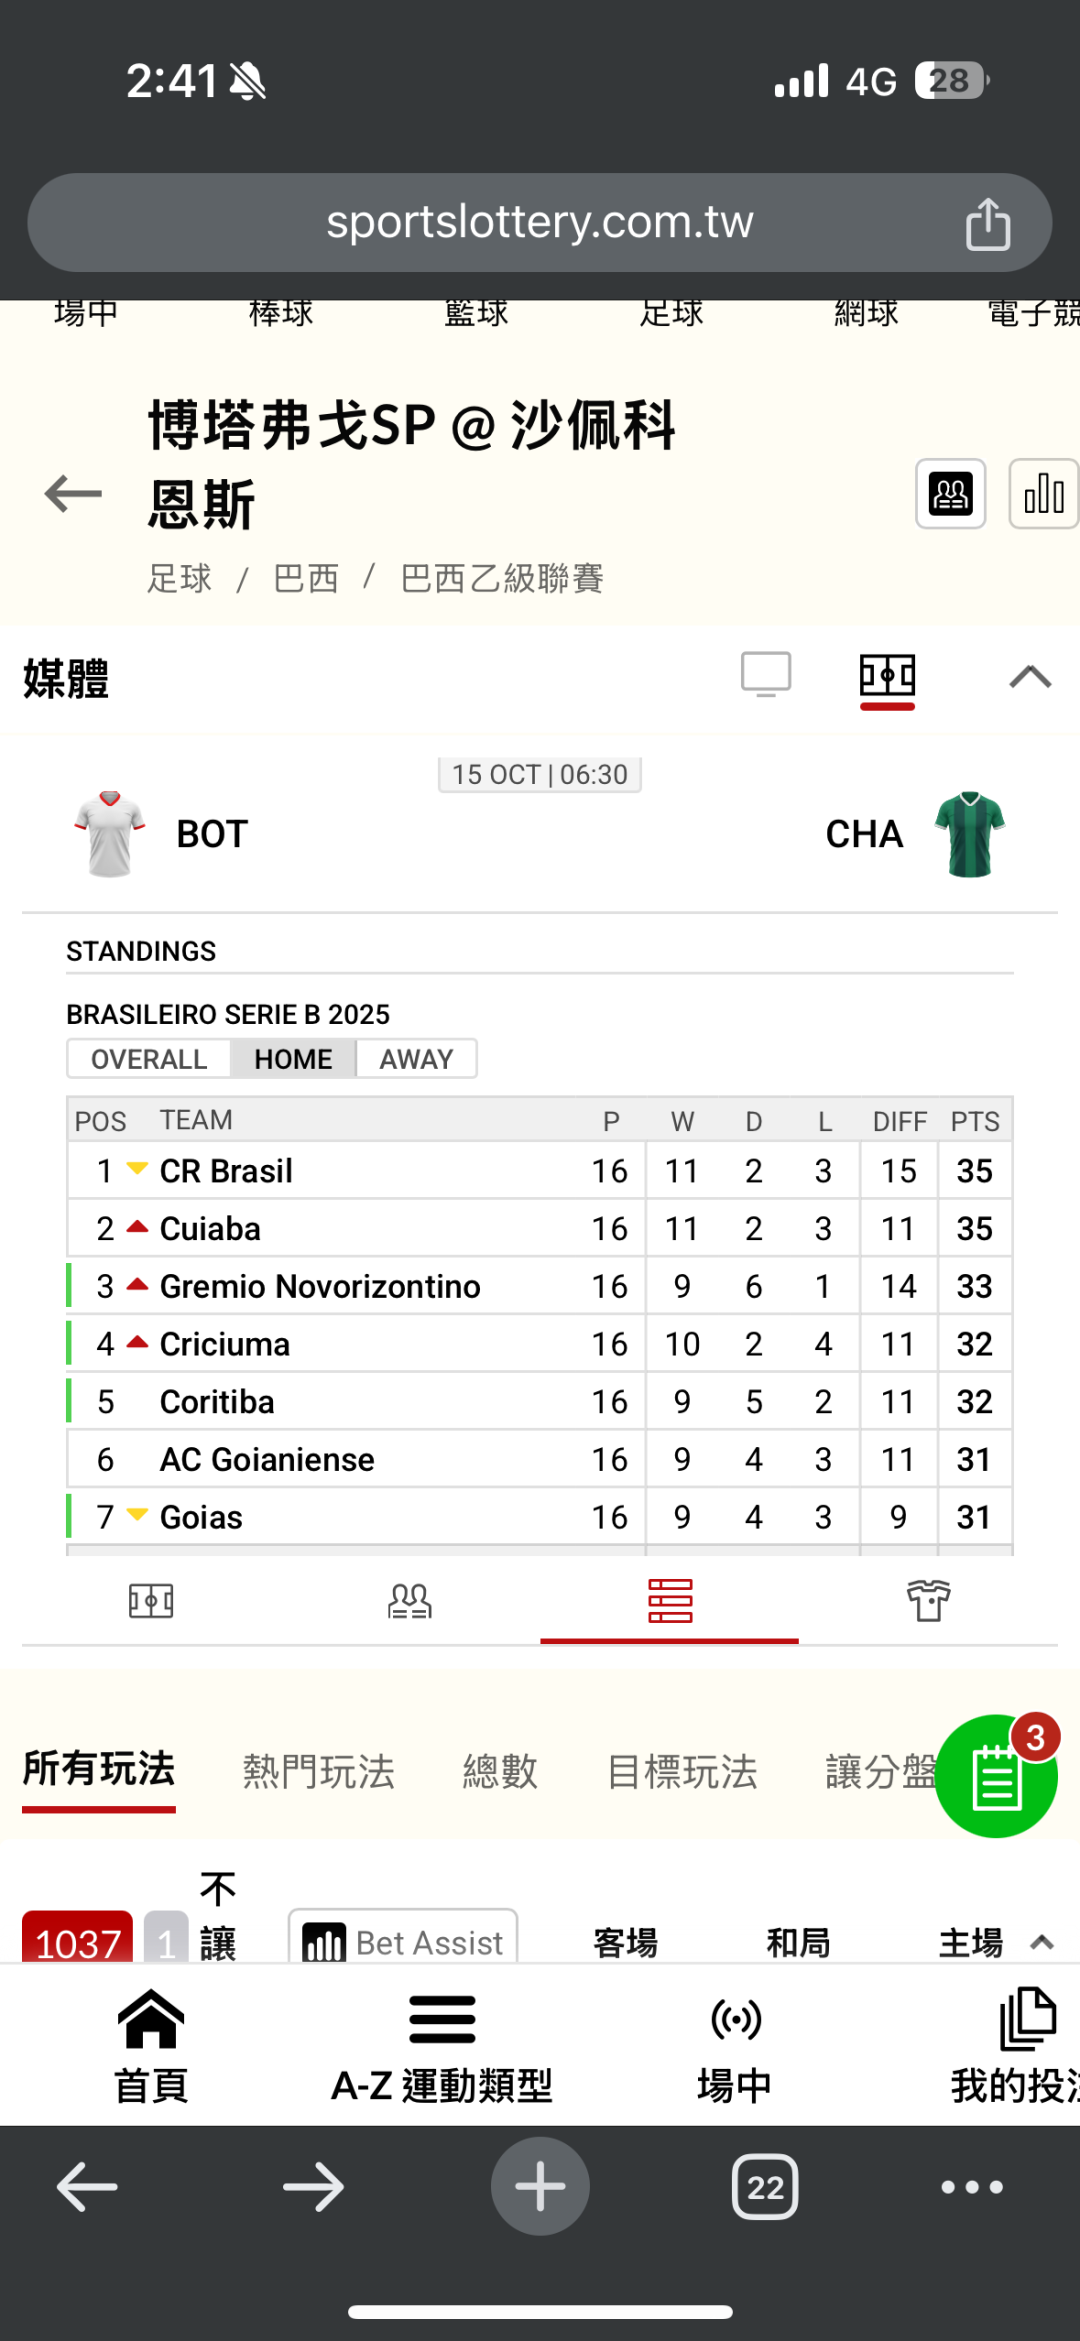The height and width of the screenshot is (2341, 1080).
Task: Select the HOME standings filter
Action: (x=293, y=1059)
